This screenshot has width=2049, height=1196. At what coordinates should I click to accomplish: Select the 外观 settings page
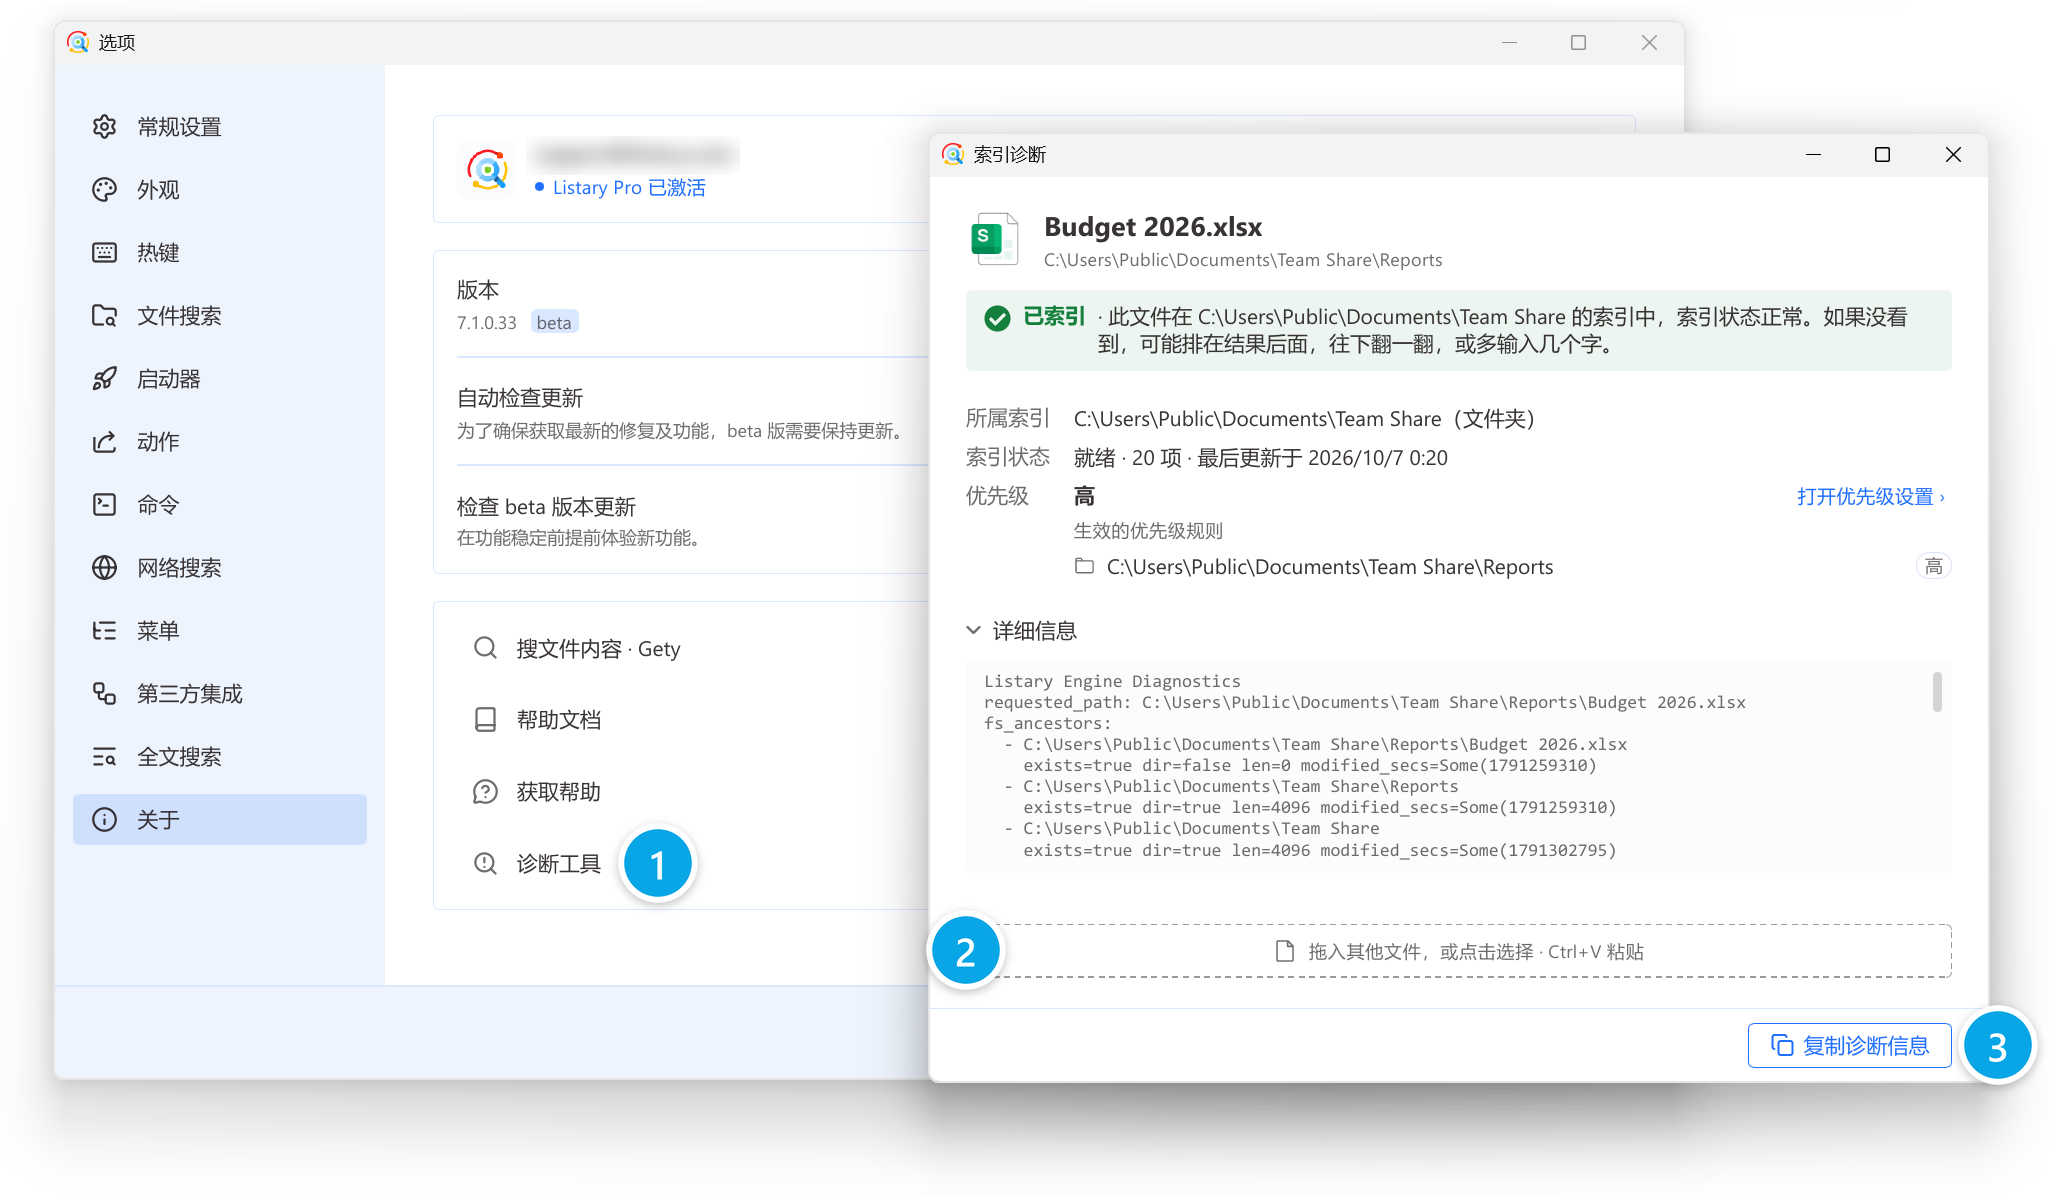pyautogui.click(x=220, y=190)
